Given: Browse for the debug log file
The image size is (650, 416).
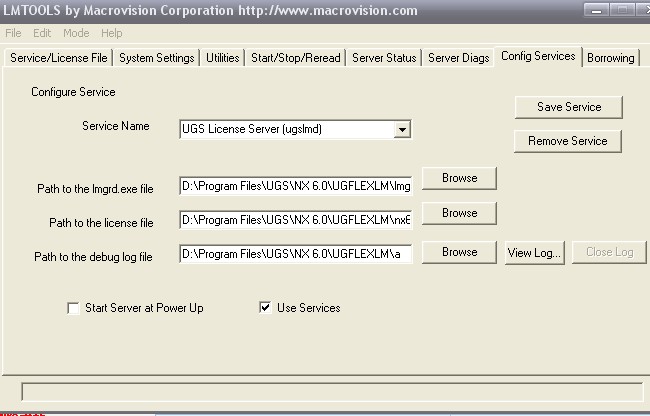Looking at the screenshot, I should (x=459, y=252).
